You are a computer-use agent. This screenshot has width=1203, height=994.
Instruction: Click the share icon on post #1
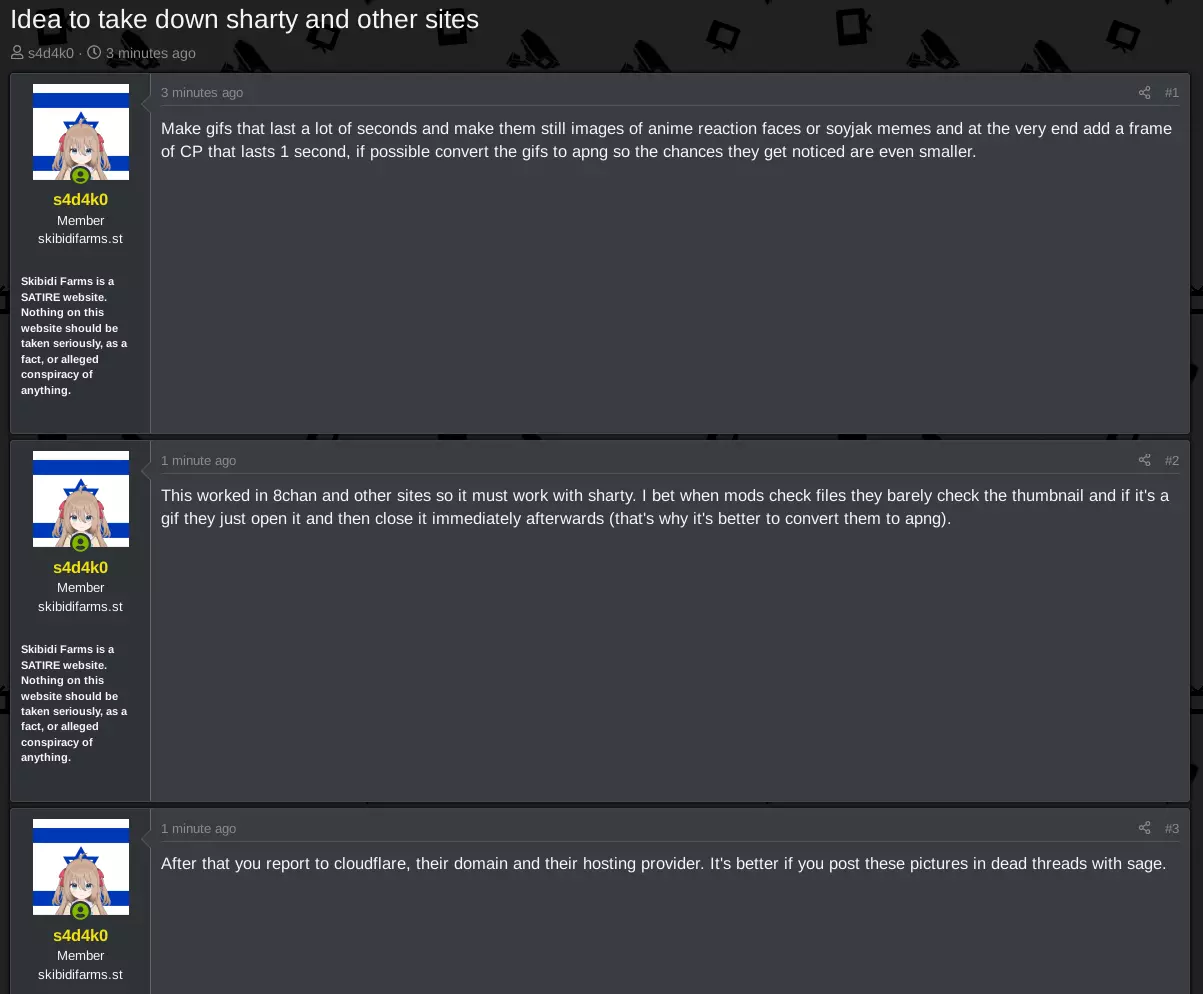tap(1144, 93)
